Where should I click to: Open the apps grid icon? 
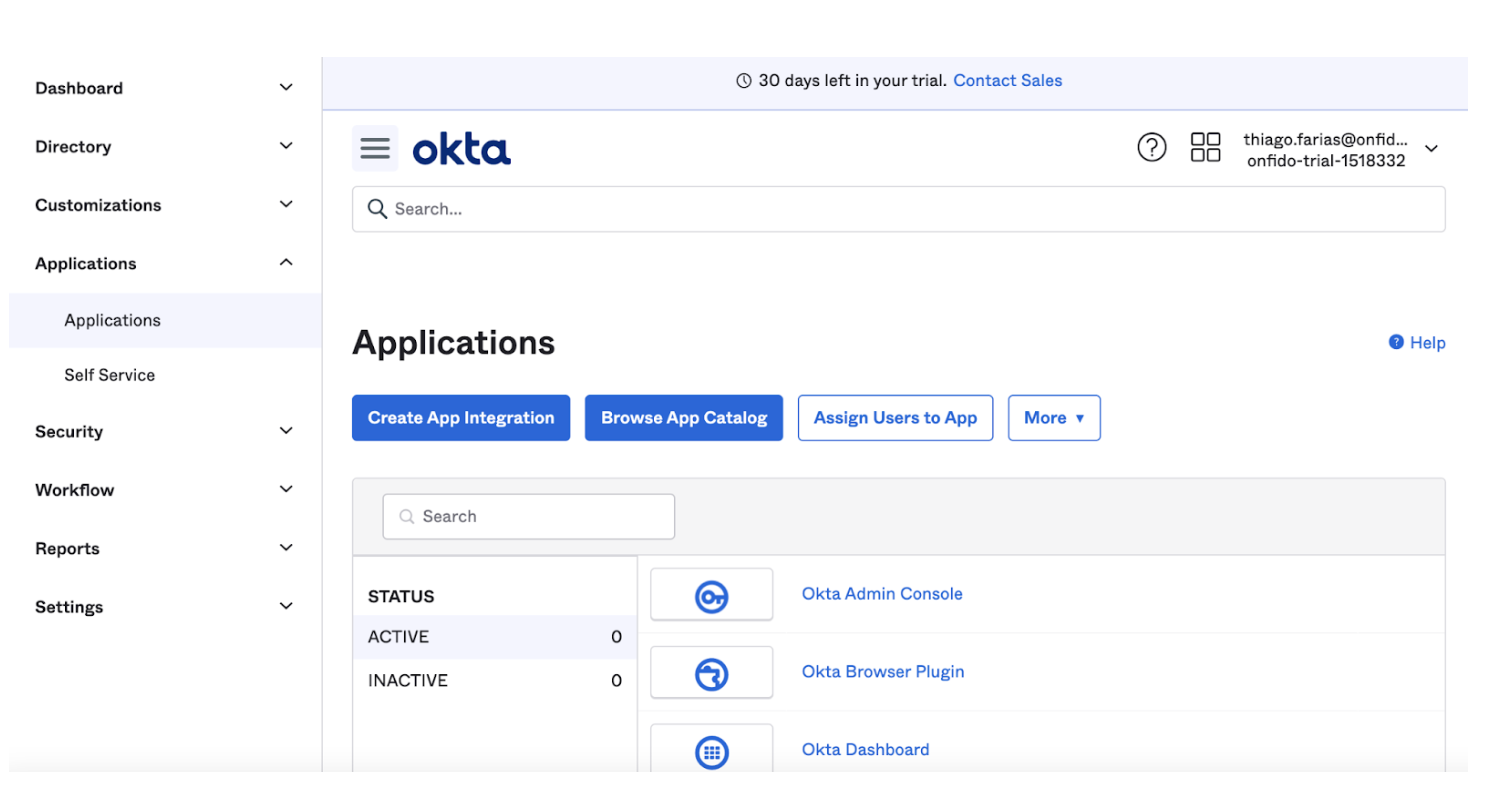pos(1205,147)
